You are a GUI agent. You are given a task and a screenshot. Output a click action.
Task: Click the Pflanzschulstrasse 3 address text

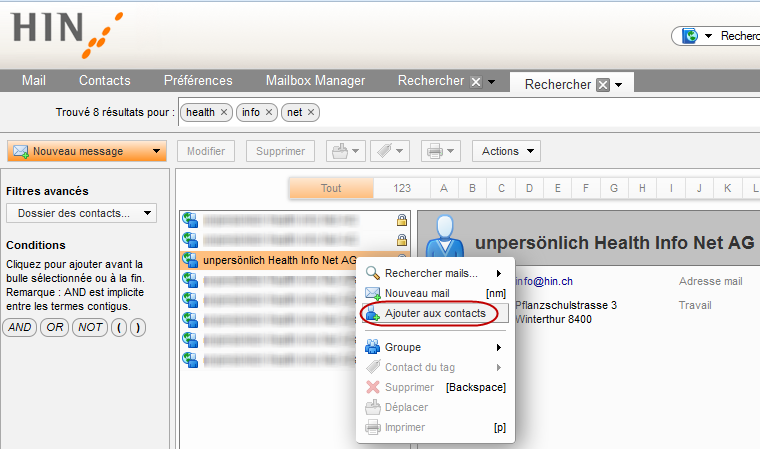566,305
